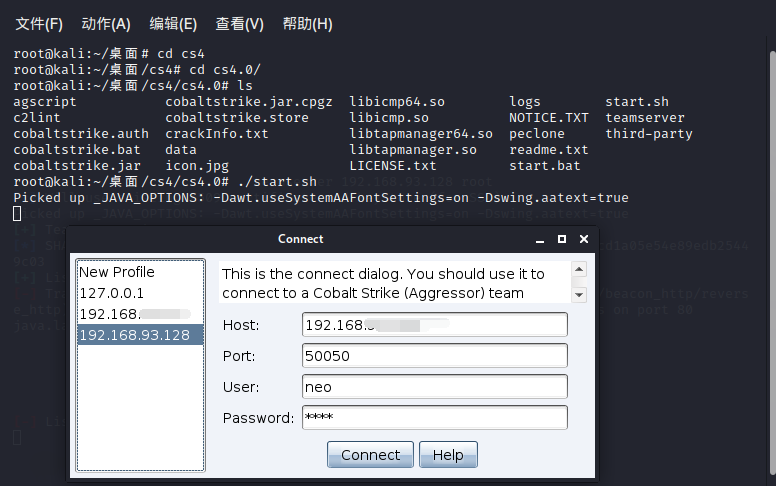
Task: Click the agscript file name
Action: click(45, 102)
